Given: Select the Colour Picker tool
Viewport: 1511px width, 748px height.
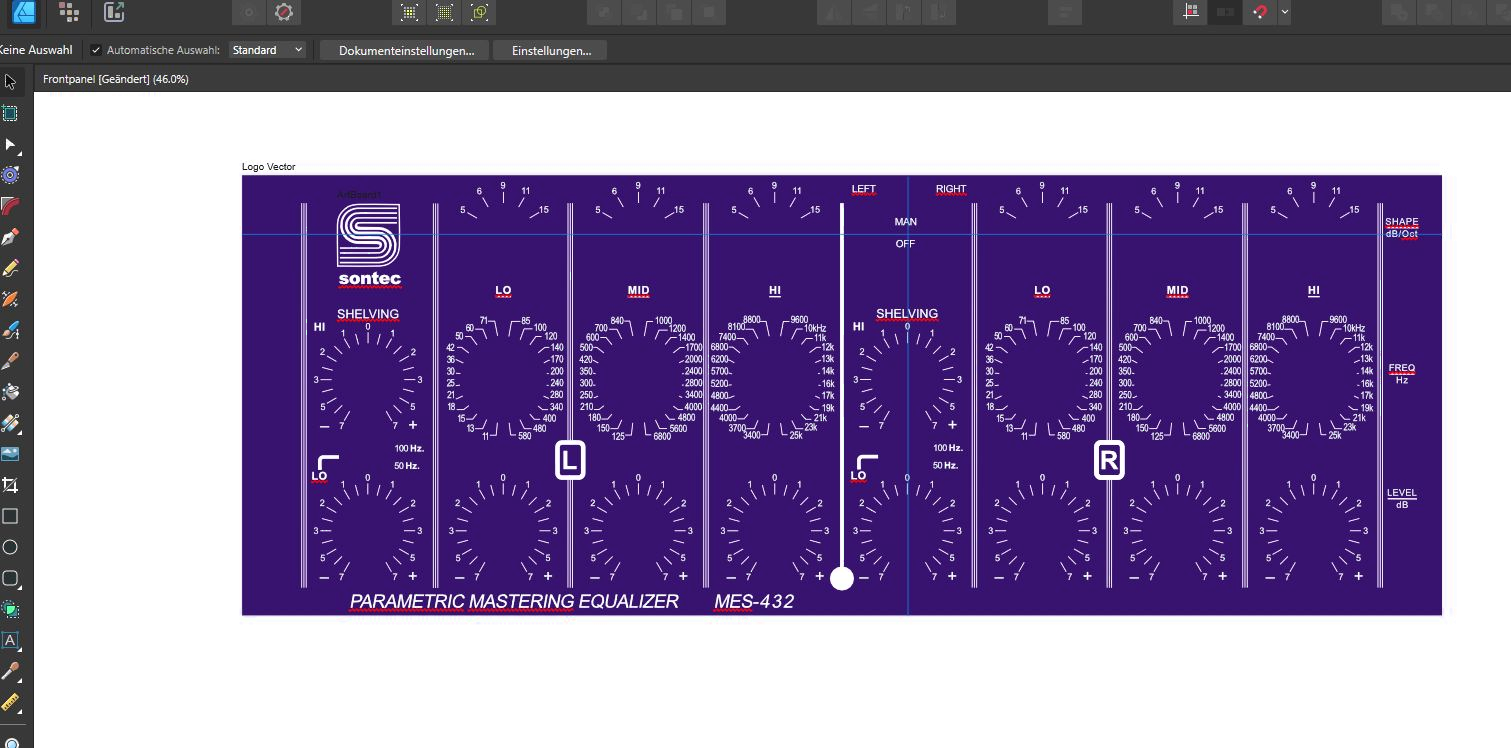Looking at the screenshot, I should click(x=11, y=671).
